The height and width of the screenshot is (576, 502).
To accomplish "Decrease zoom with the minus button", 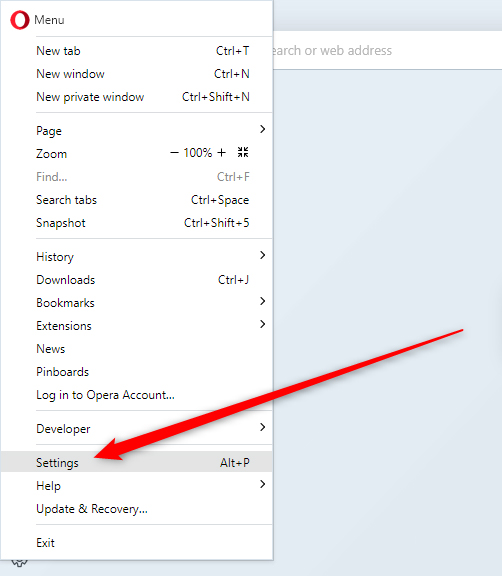I will pos(174,152).
